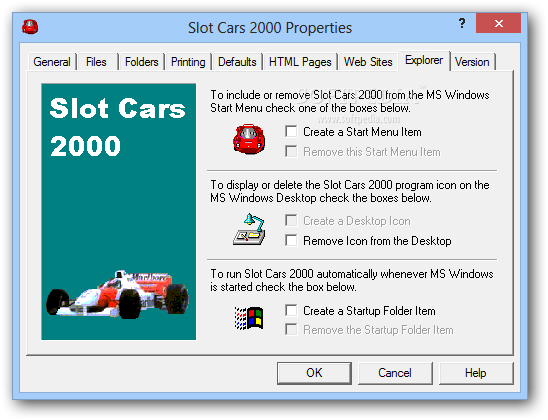548x420 pixels.
Task: Open Help via the Help button
Action: (x=476, y=373)
